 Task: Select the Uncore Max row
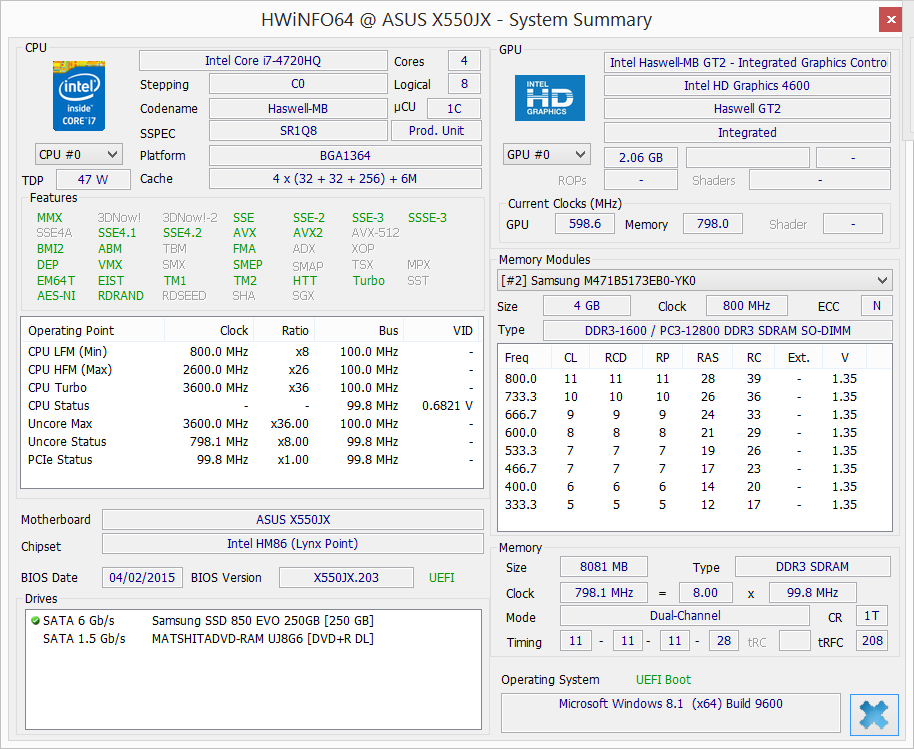click(x=252, y=424)
